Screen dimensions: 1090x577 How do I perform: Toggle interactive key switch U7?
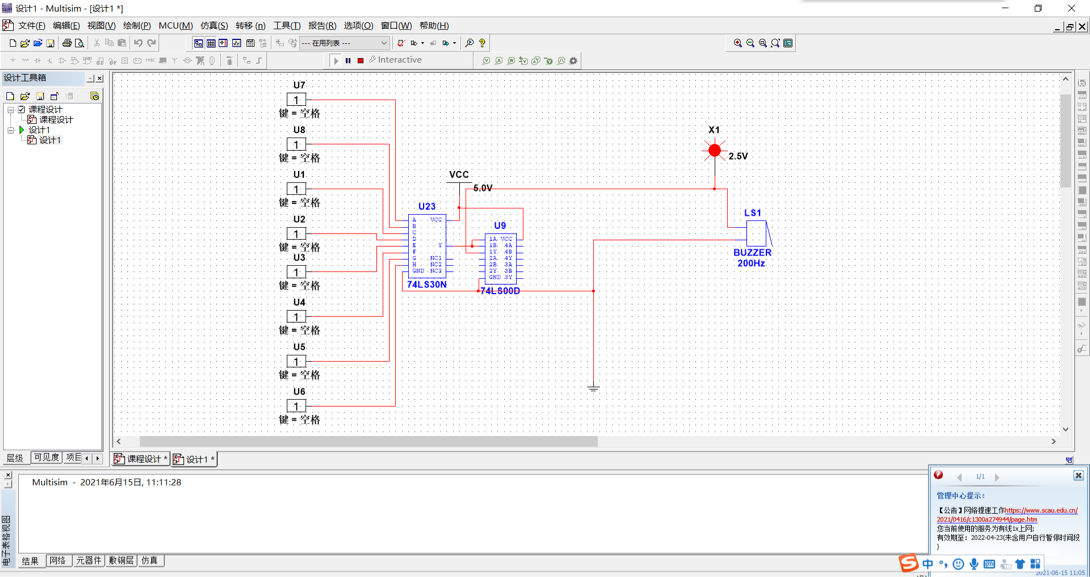click(296, 100)
